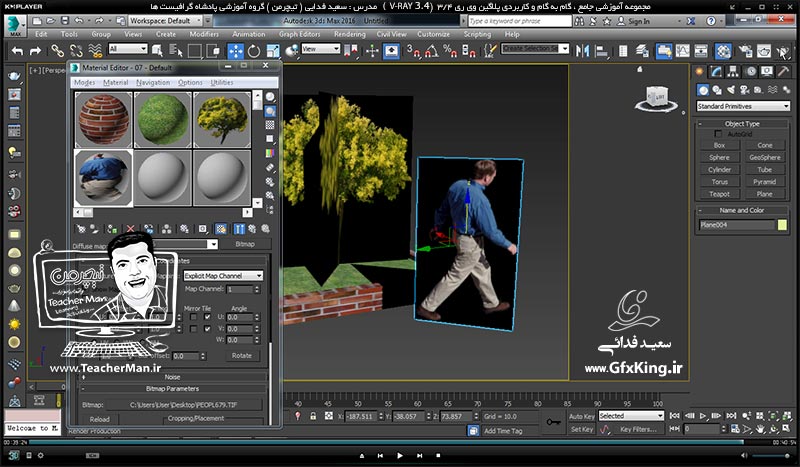Open the Material Editor toolbar icon

coord(723,51)
